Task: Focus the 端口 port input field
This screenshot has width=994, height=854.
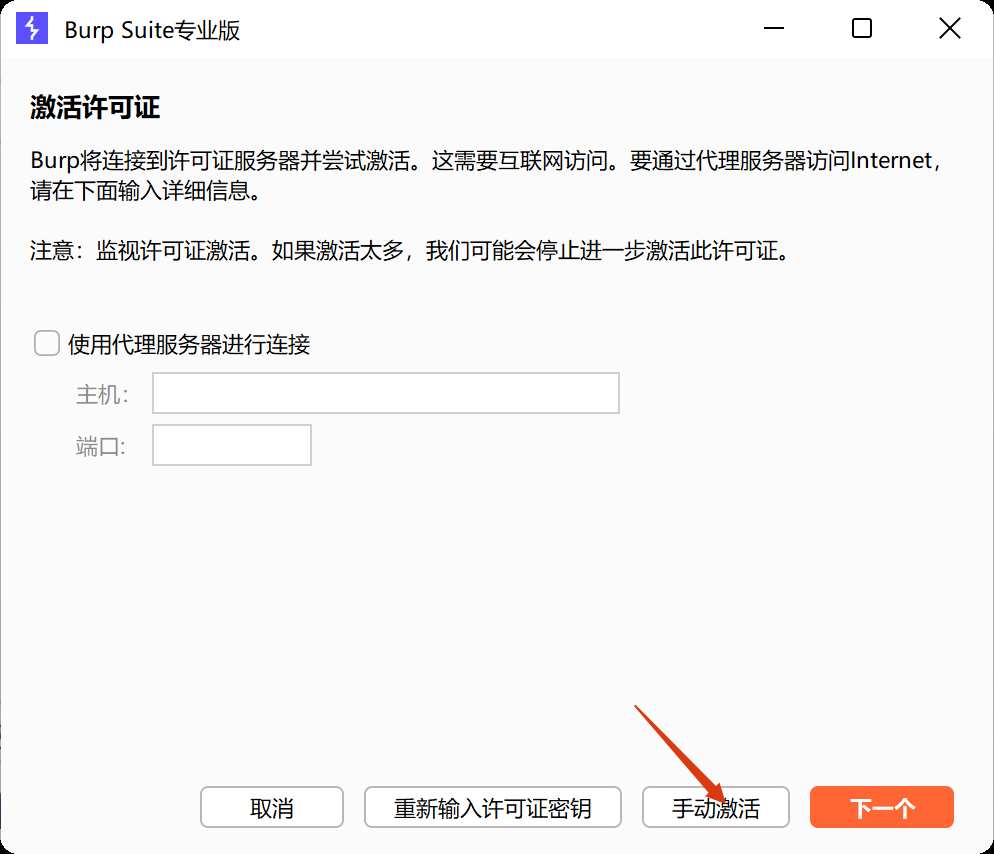Action: [x=231, y=445]
